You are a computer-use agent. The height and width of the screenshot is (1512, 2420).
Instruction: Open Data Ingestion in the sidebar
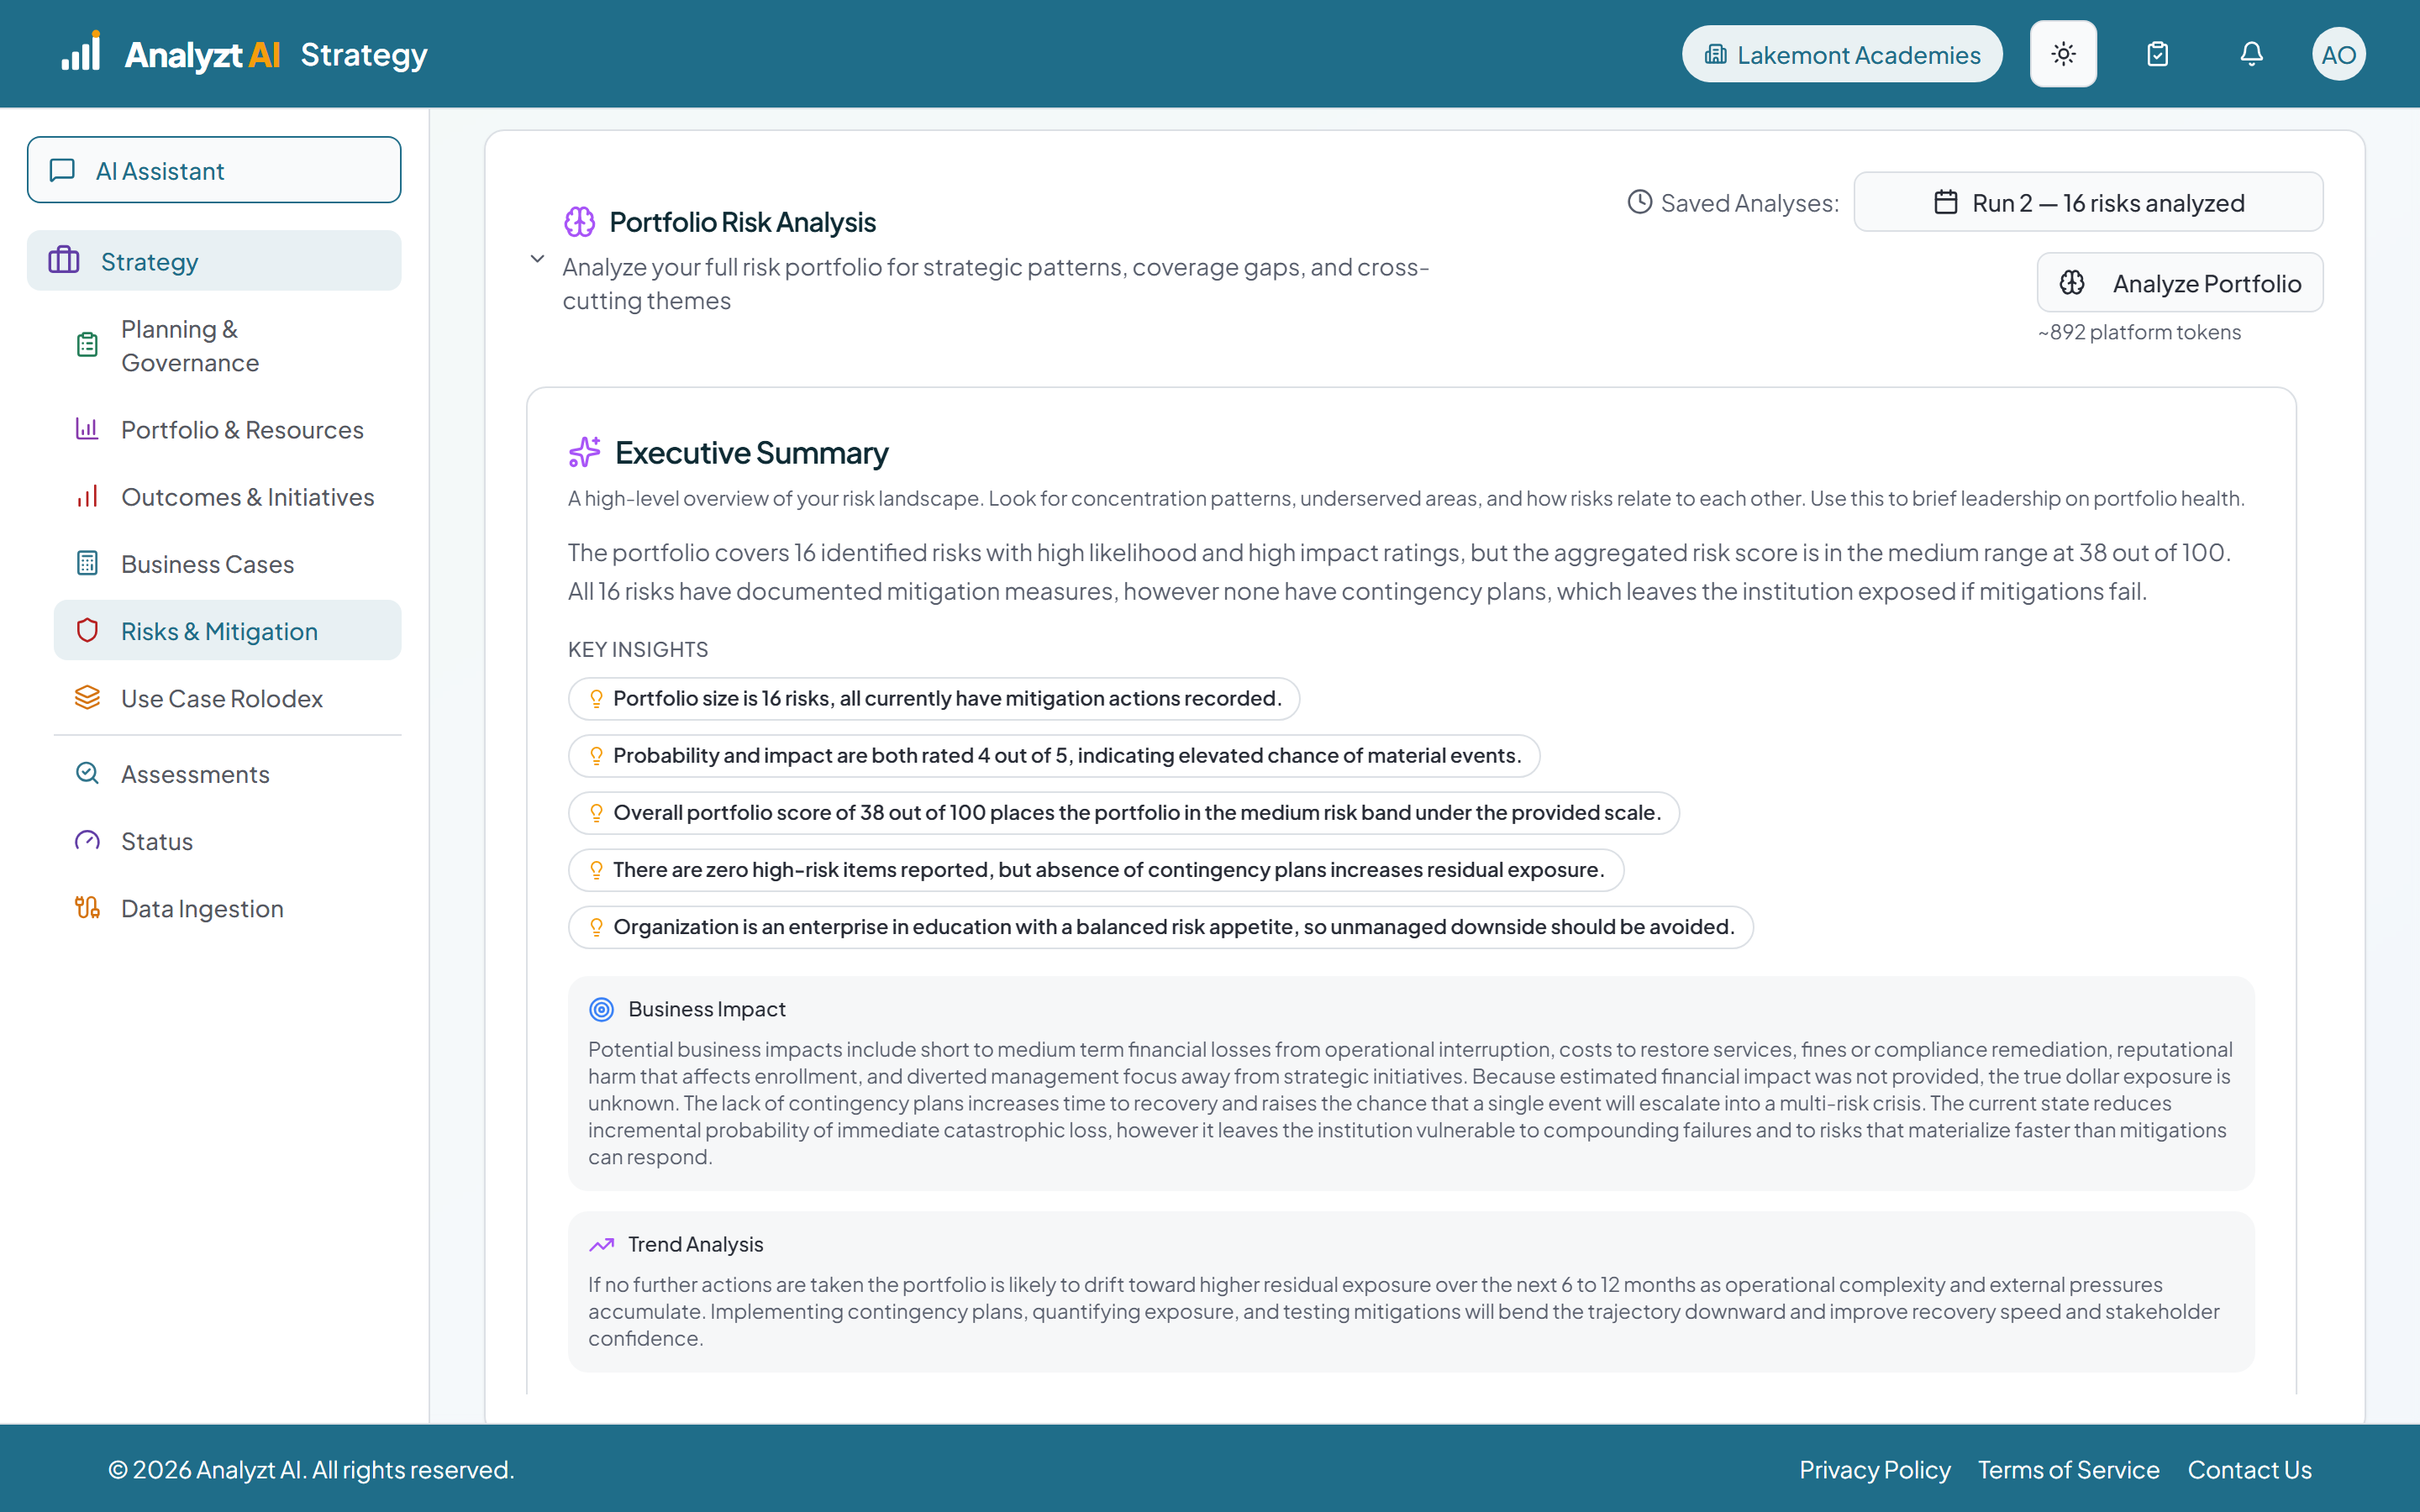pyautogui.click(x=227, y=908)
